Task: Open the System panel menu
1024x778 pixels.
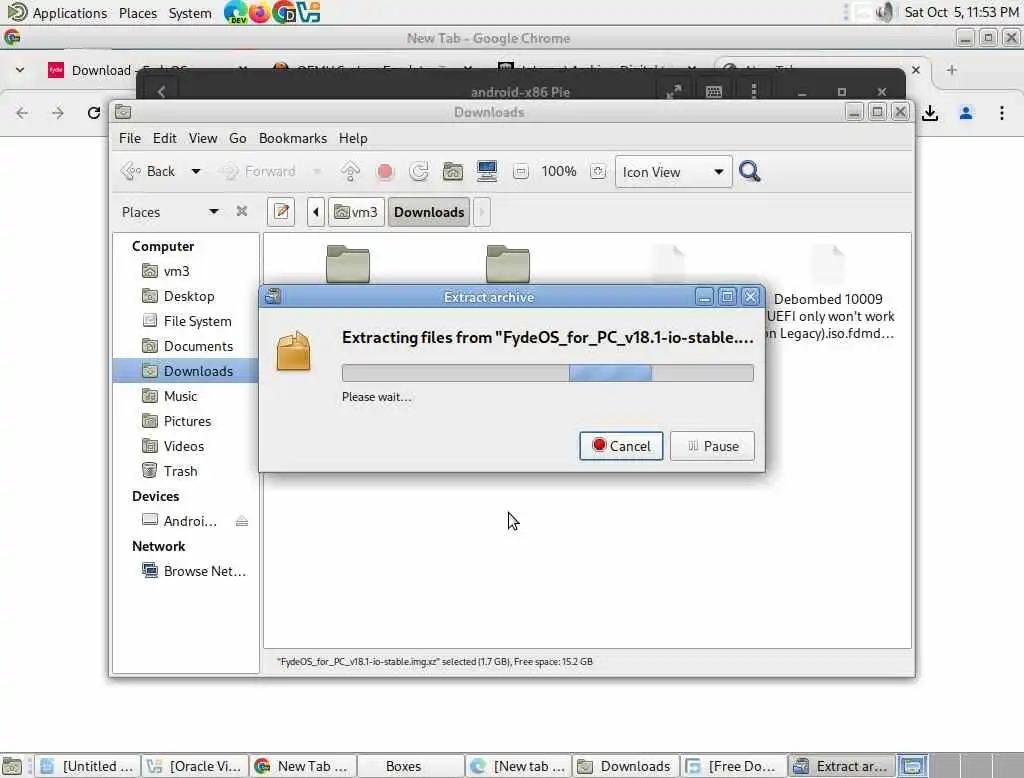Action: (190, 13)
